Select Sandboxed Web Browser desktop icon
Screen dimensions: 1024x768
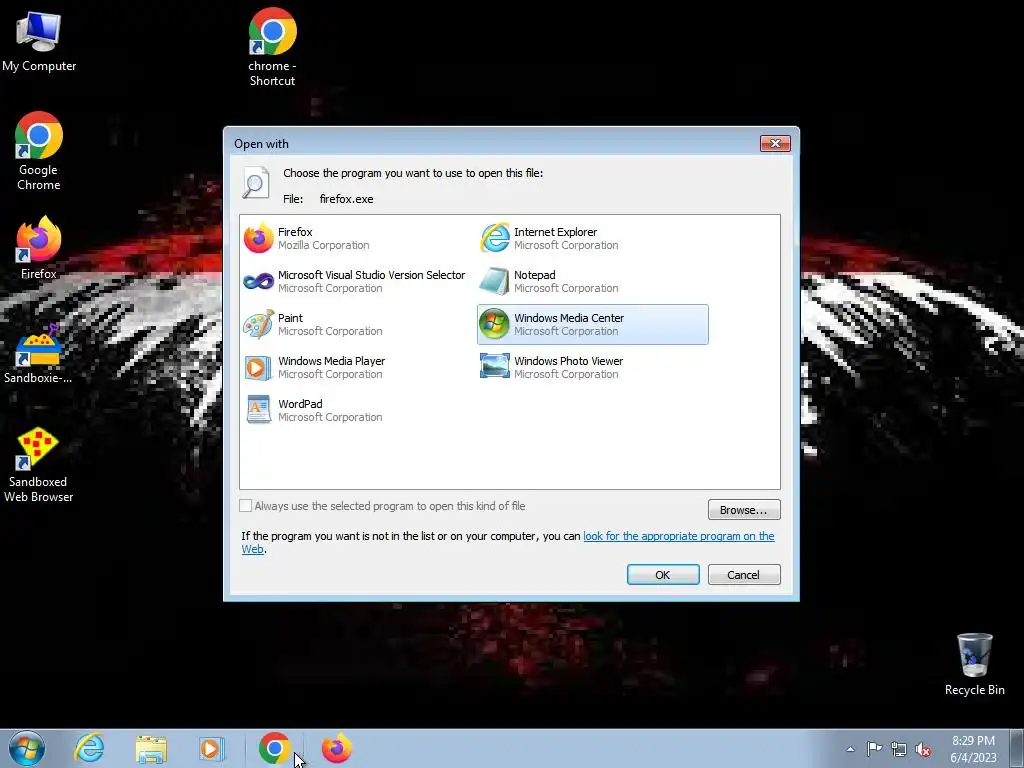39,465
